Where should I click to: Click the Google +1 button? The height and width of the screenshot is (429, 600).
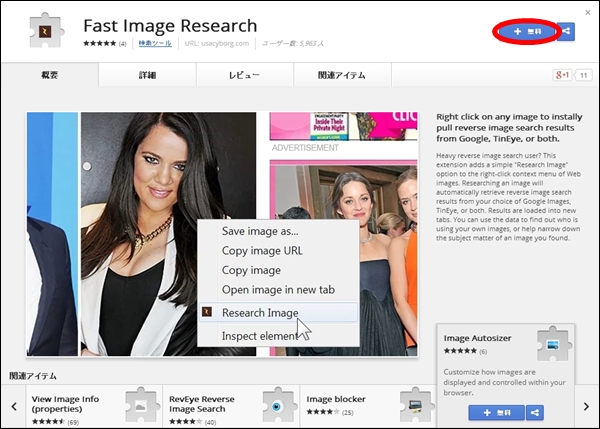562,75
